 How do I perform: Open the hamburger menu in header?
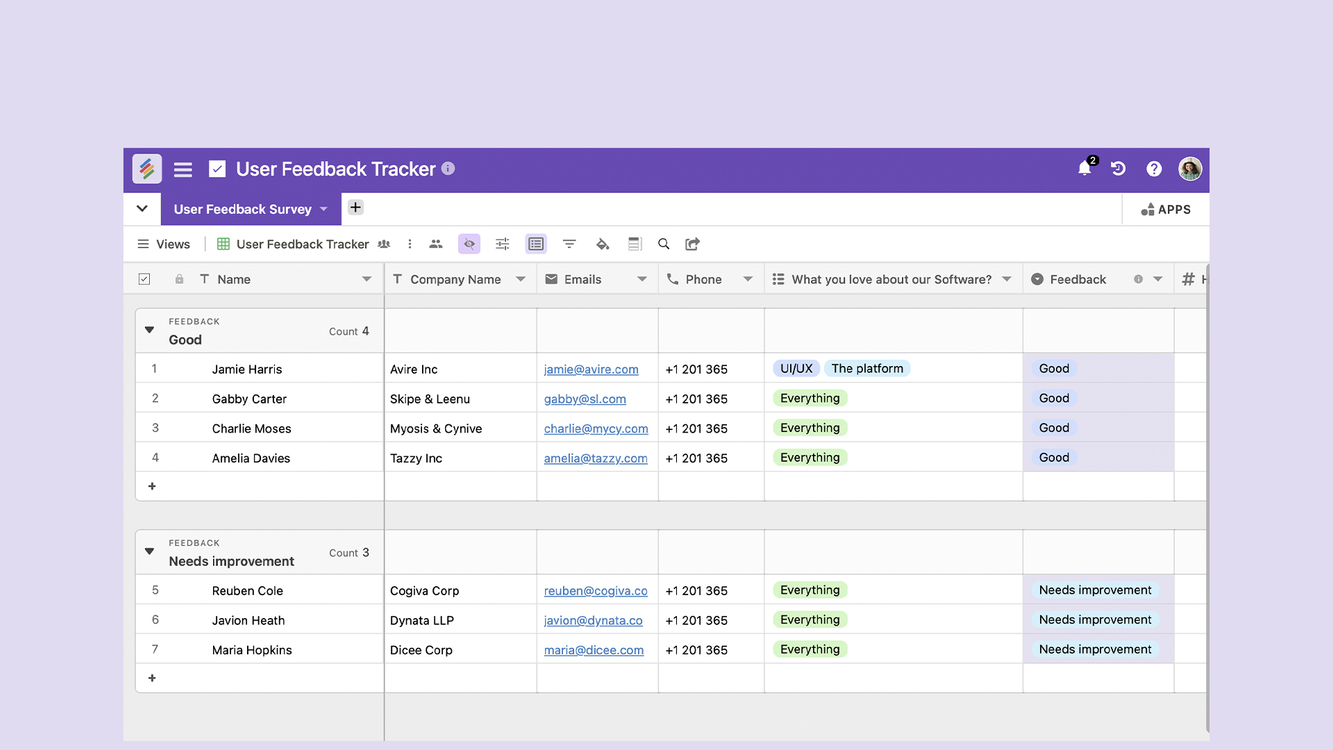coord(183,170)
